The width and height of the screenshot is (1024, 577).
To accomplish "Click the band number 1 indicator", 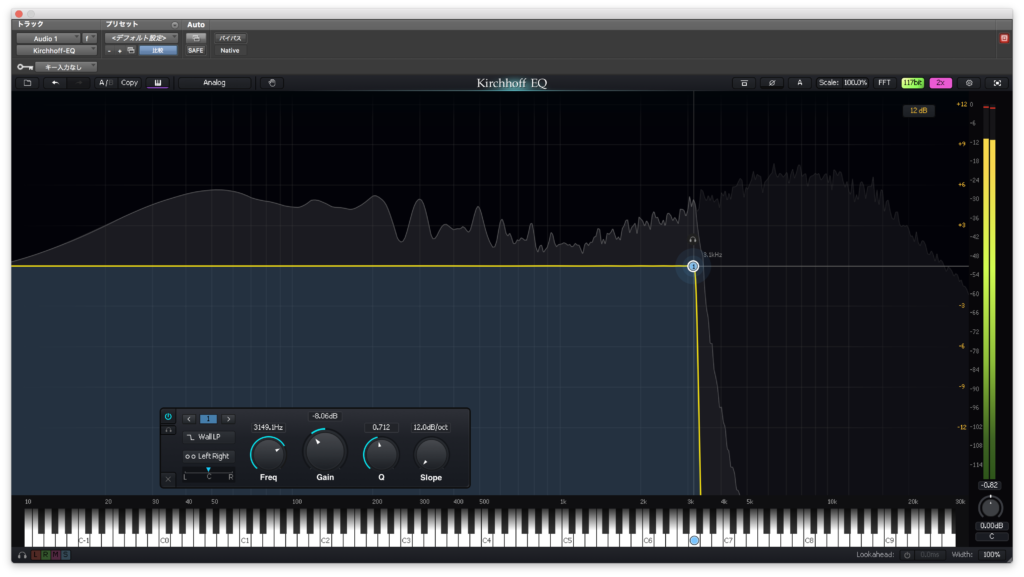I will click(208, 419).
